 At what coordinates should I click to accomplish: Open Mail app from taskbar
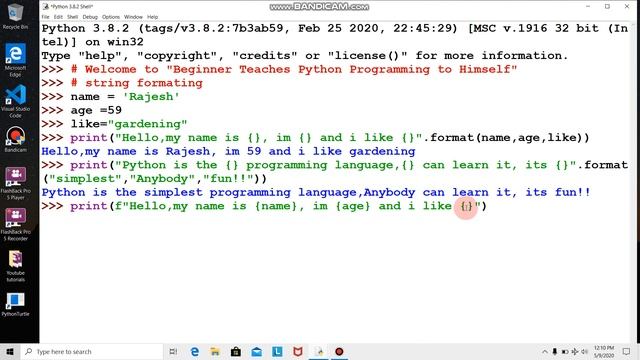point(256,351)
